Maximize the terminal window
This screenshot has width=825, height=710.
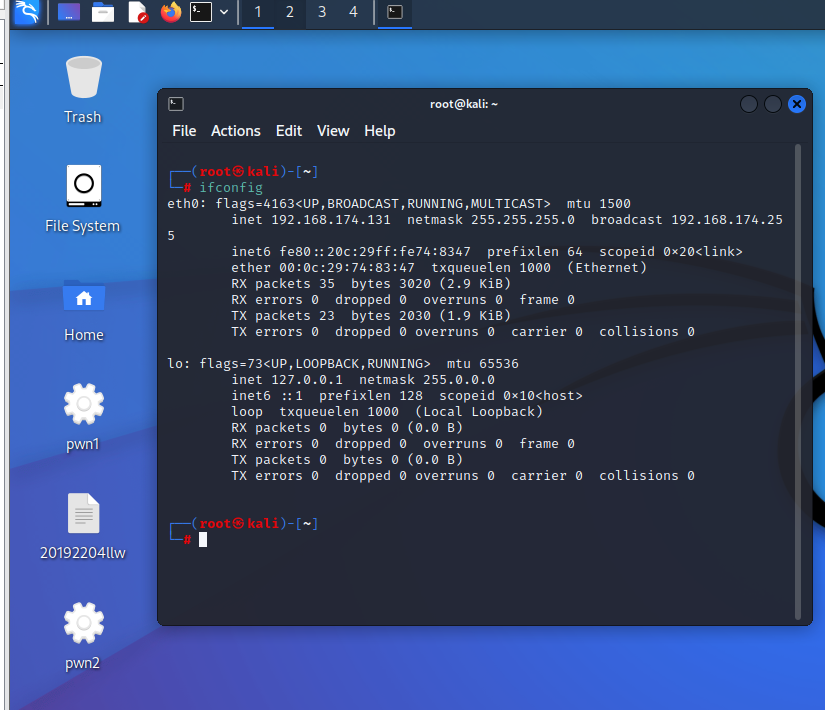pos(772,104)
